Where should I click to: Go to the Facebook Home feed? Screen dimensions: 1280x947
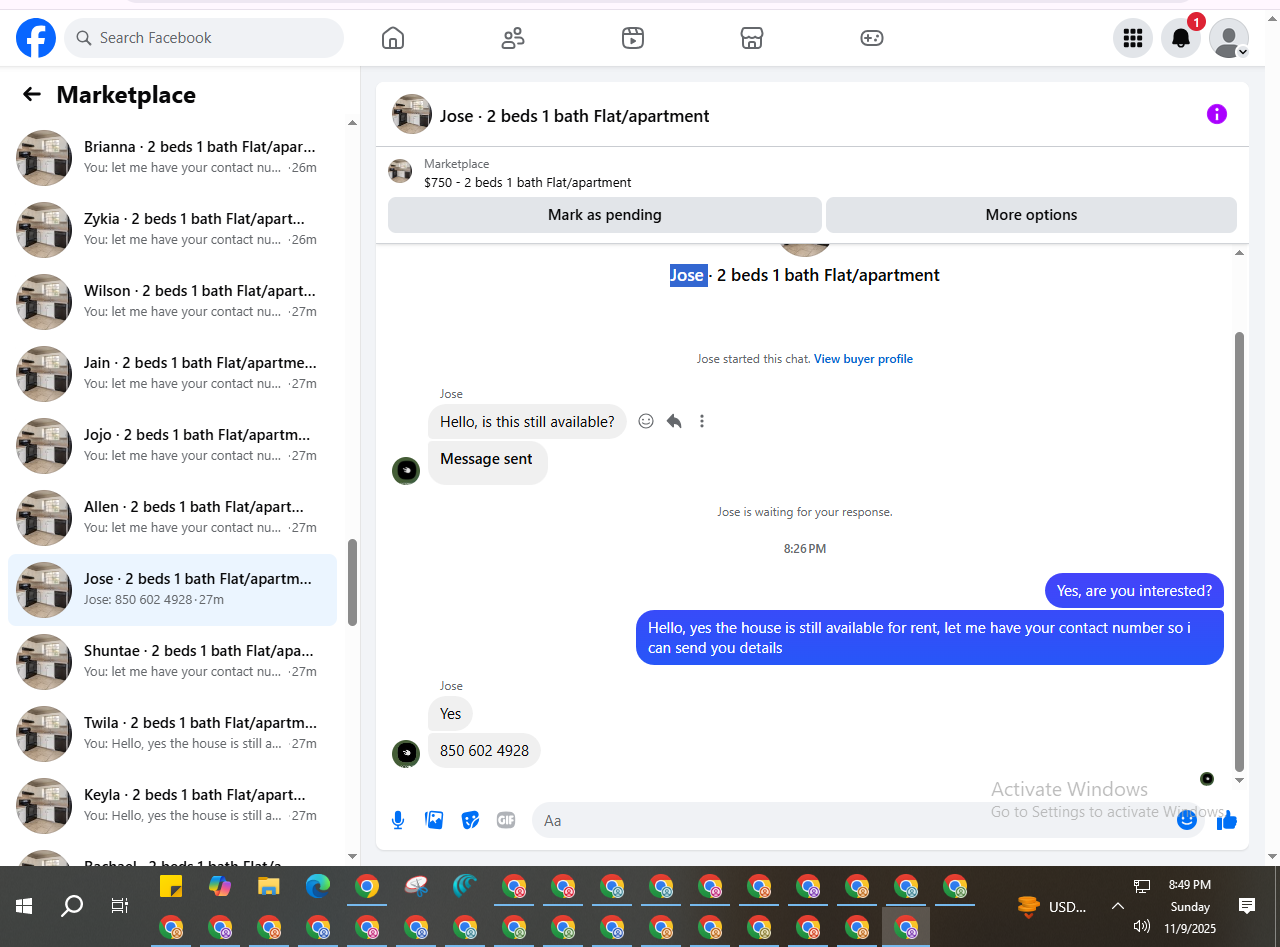(x=393, y=38)
